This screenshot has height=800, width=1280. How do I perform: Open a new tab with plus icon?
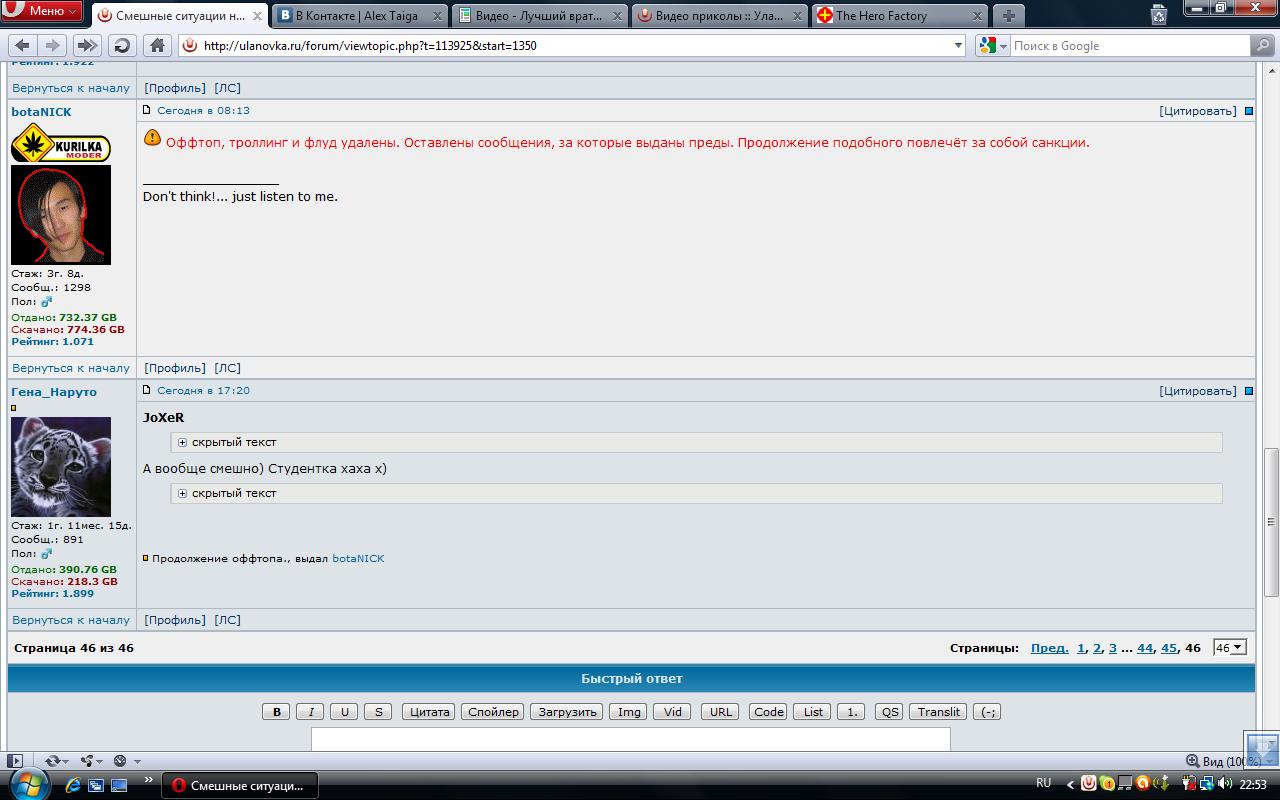[1008, 15]
